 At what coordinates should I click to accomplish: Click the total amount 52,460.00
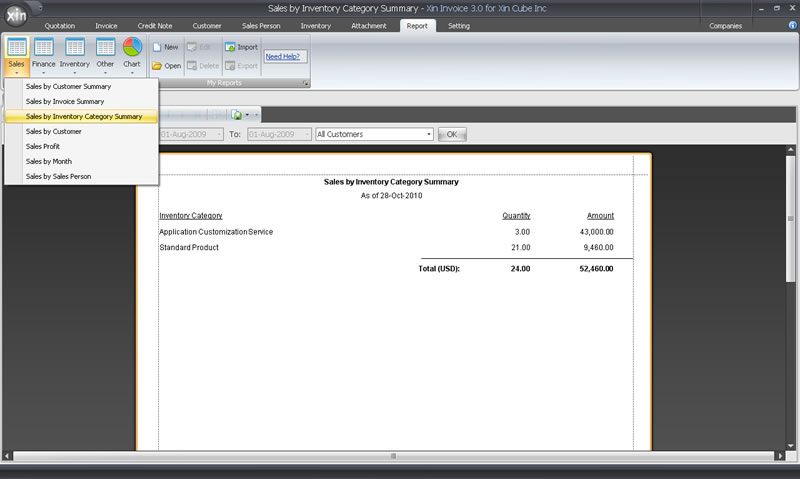point(596,269)
